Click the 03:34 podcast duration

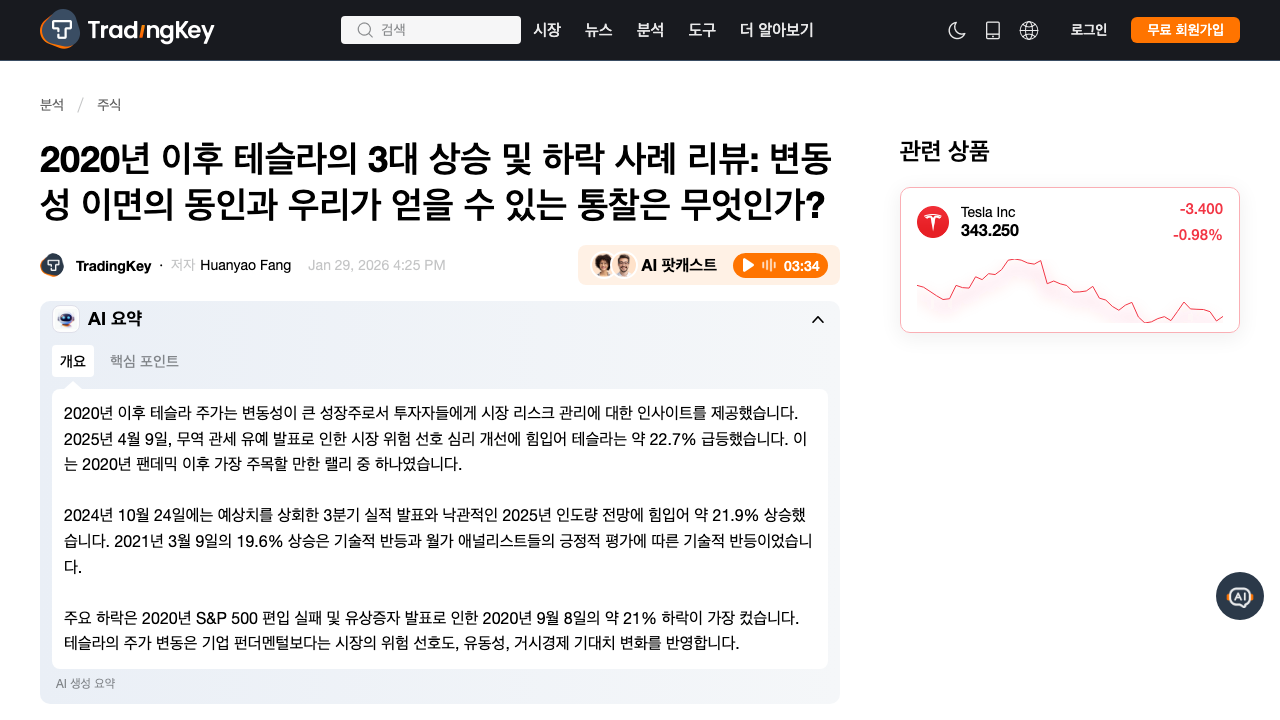(802, 266)
